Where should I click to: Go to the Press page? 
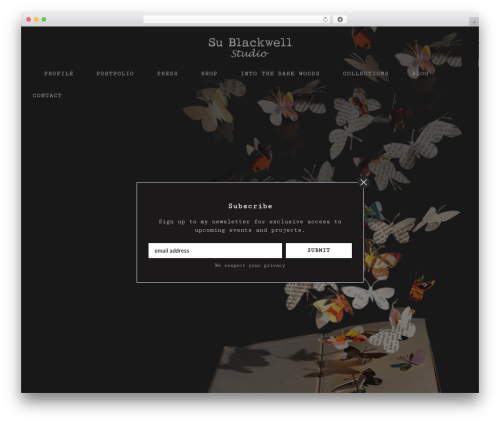tap(167, 73)
